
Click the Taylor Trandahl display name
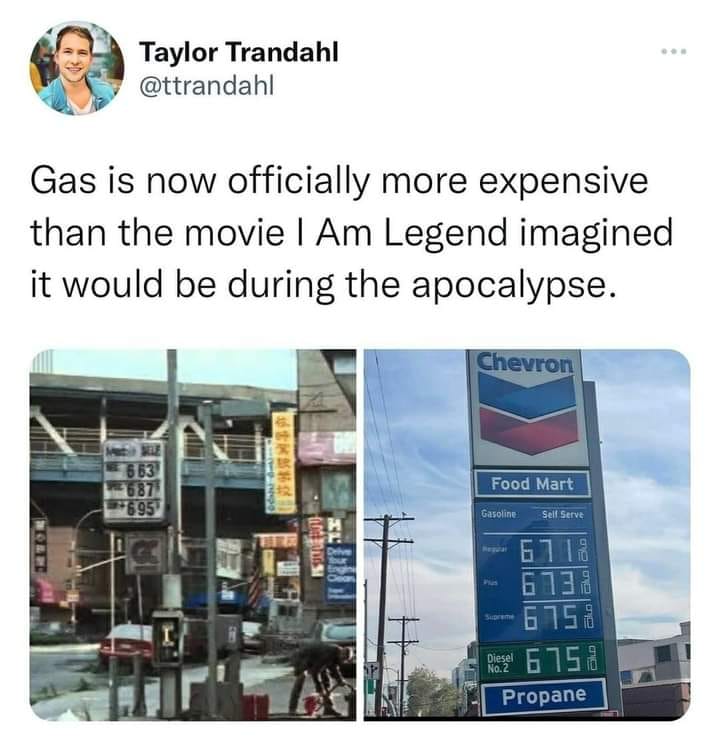(x=239, y=52)
